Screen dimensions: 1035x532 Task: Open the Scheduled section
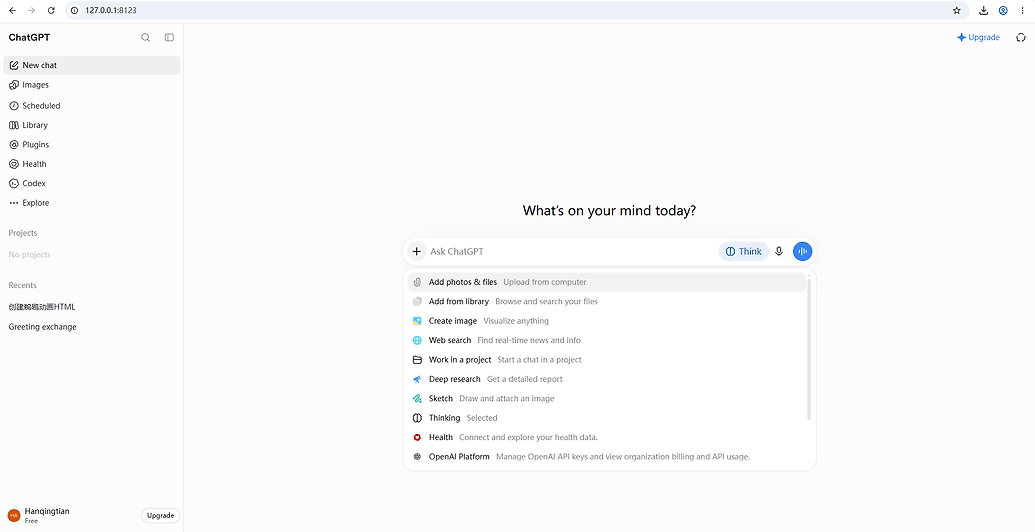tap(91, 106)
